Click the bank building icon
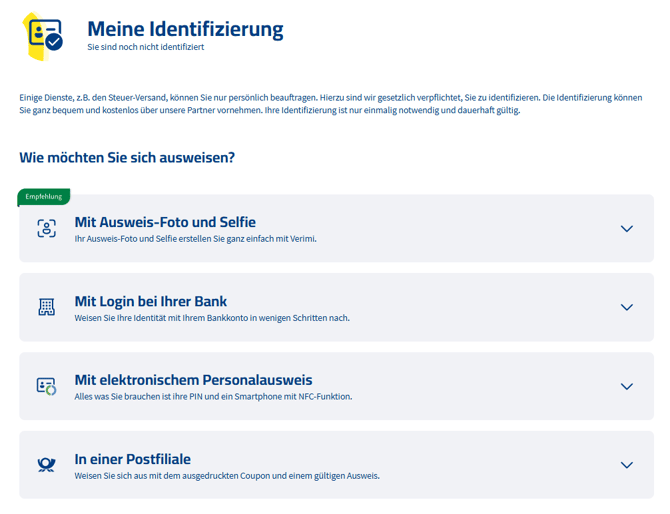 (47, 307)
